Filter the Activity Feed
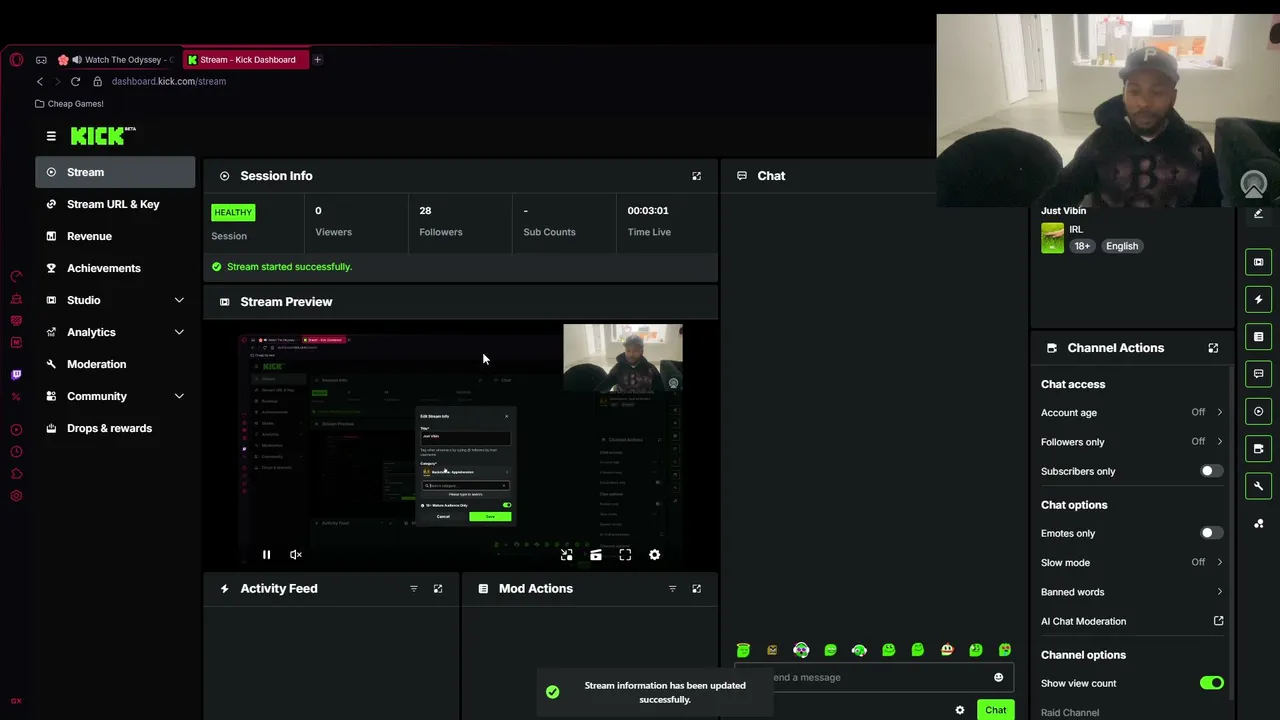The image size is (1280, 720). coord(414,589)
